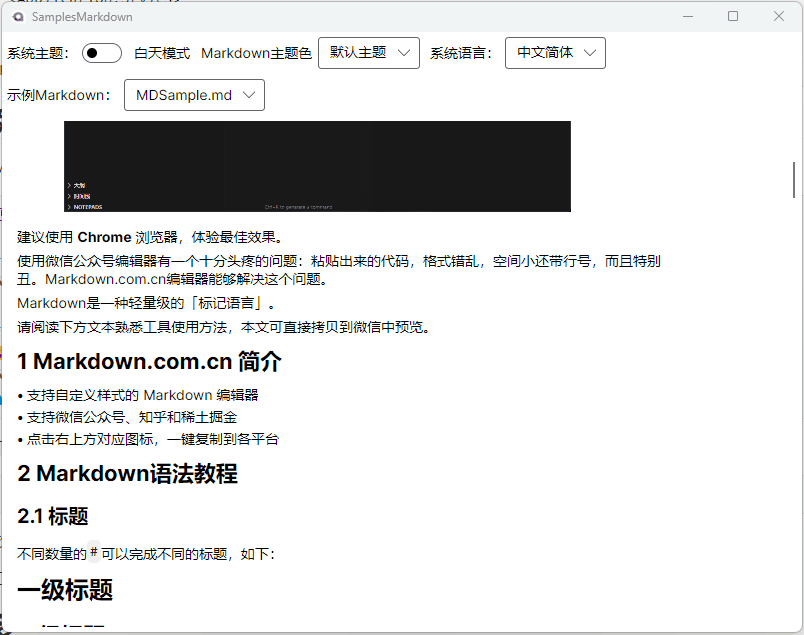Select the heading '2 Markdown语法教程'
This screenshot has width=804, height=635.
(x=128, y=474)
